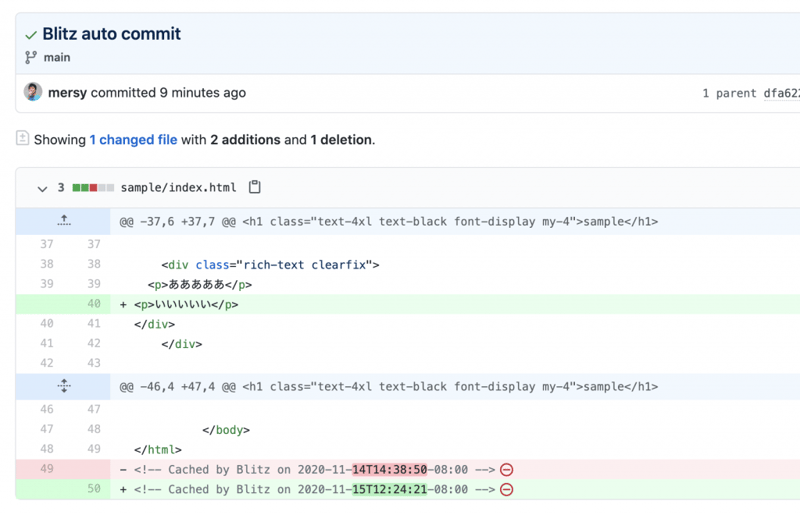Click line number 43 in the diff
The image size is (800, 515).
[93, 363]
